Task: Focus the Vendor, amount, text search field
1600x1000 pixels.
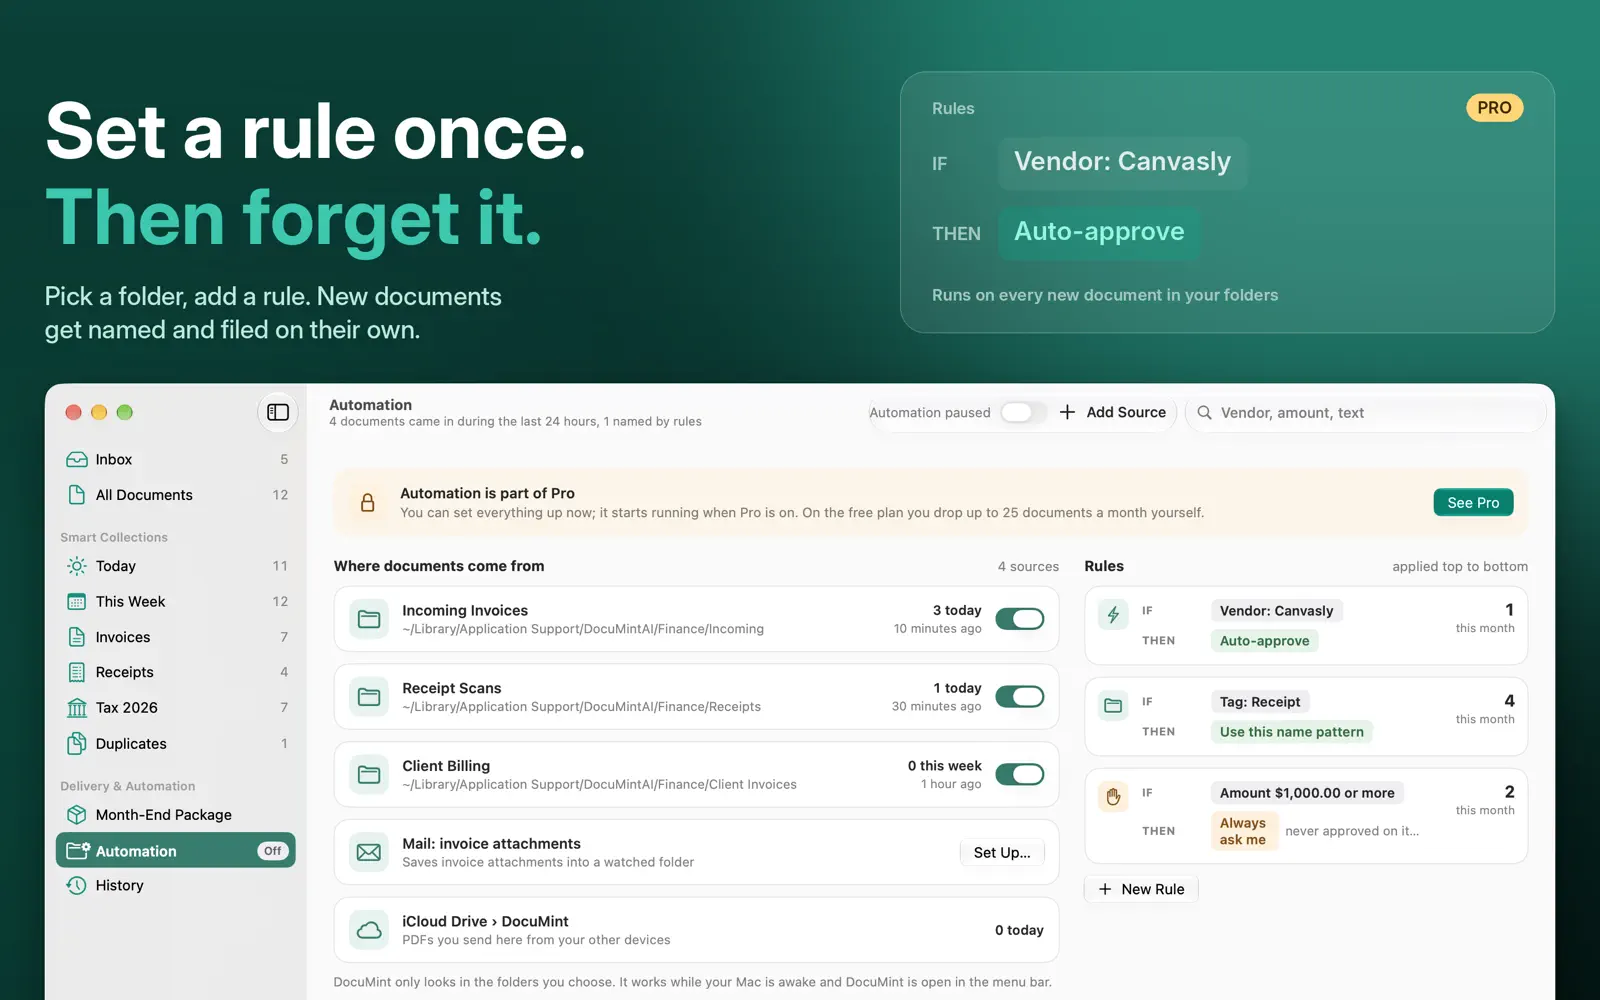Action: point(1366,413)
